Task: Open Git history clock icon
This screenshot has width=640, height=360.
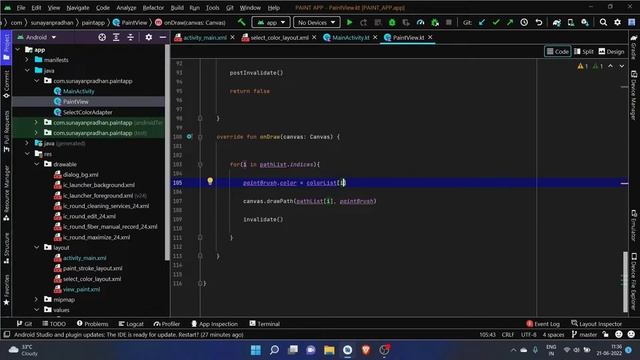Action: [x=524, y=22]
